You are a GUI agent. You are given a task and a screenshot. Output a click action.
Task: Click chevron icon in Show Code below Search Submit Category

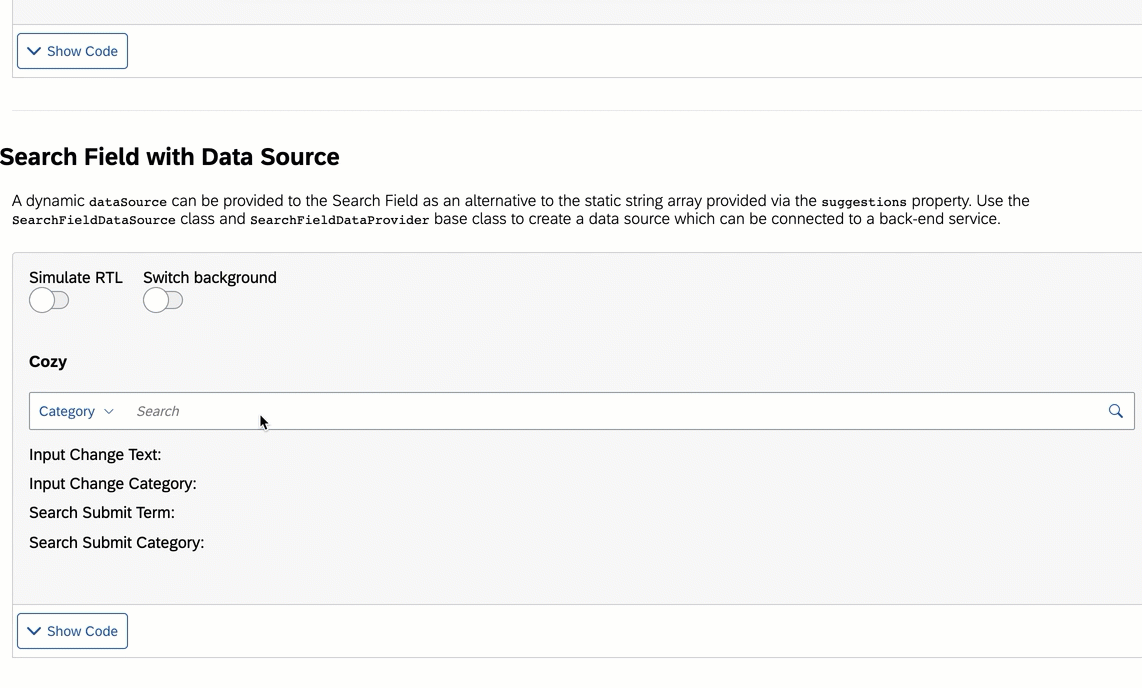point(34,631)
